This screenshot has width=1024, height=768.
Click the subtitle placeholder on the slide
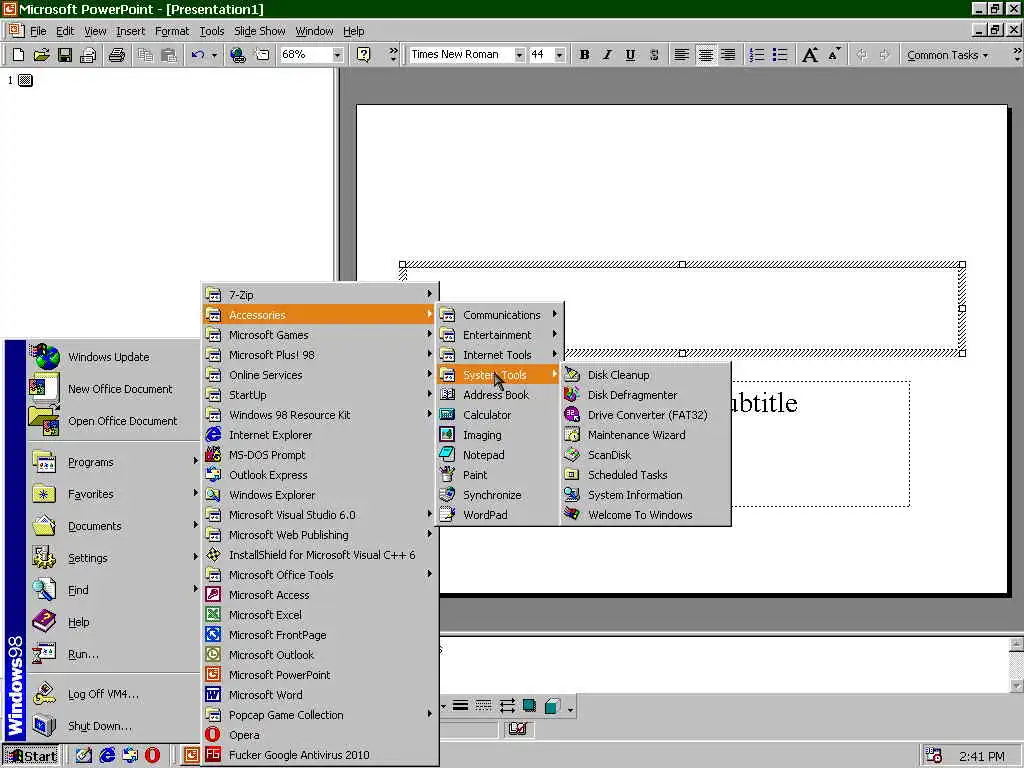(820, 444)
